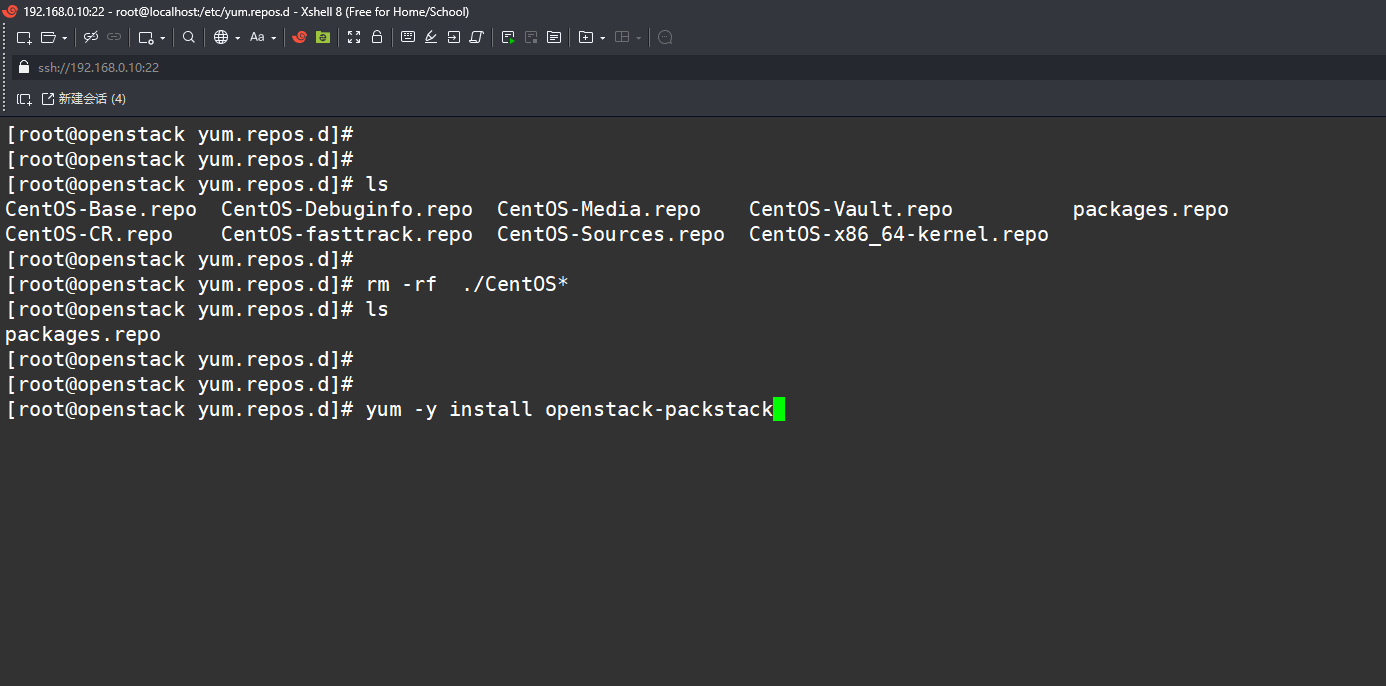
Task: Expand the Open session dropdown arrow
Action: (x=65, y=38)
